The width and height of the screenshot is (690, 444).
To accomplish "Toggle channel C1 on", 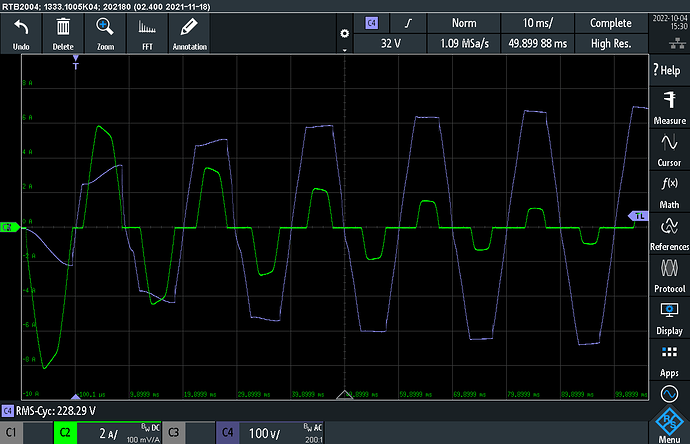I will 11,433.
